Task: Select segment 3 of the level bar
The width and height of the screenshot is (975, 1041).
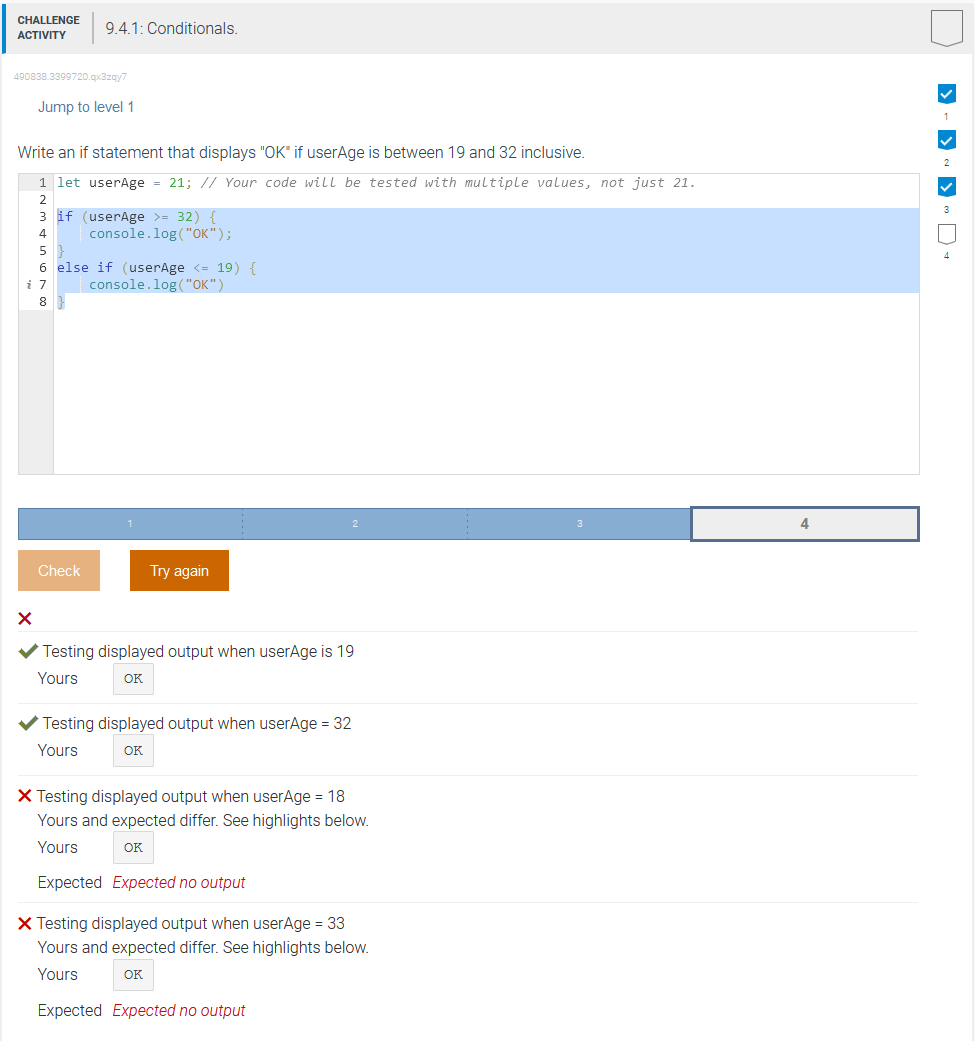Action: (x=578, y=523)
